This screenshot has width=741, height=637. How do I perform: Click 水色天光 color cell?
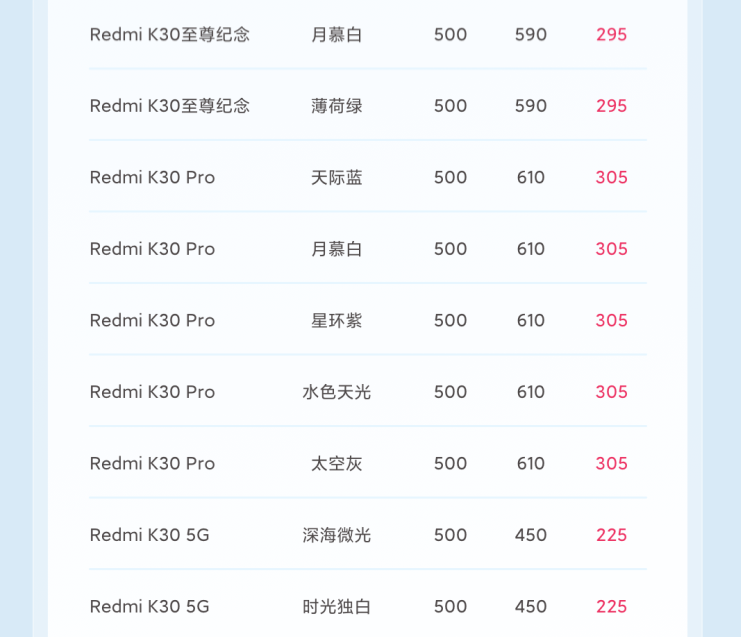(337, 392)
